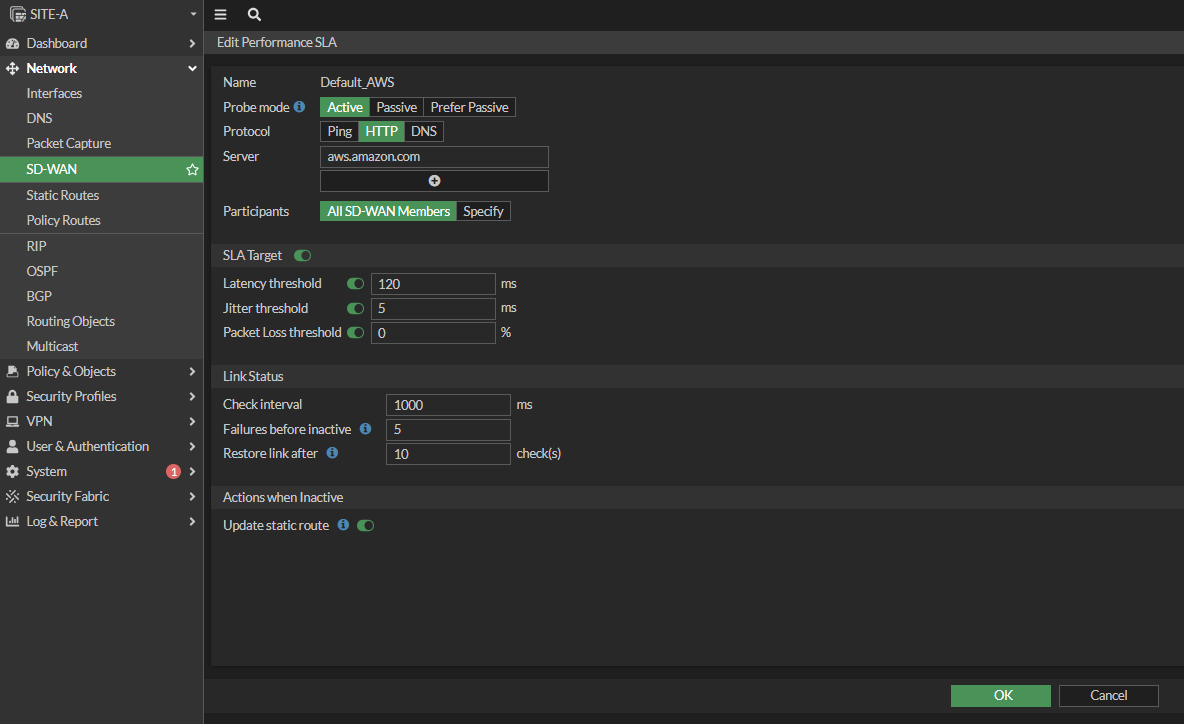The height and width of the screenshot is (724, 1184).
Task: Click info icon next to Failures before inactive
Action: click(x=365, y=429)
